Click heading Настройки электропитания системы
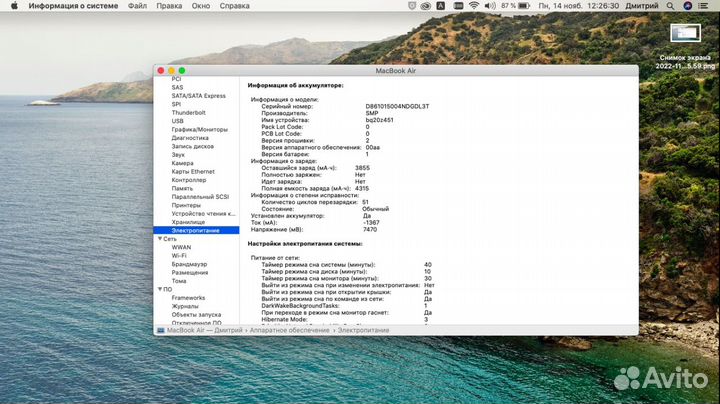The width and height of the screenshot is (720, 404). click(x=305, y=244)
